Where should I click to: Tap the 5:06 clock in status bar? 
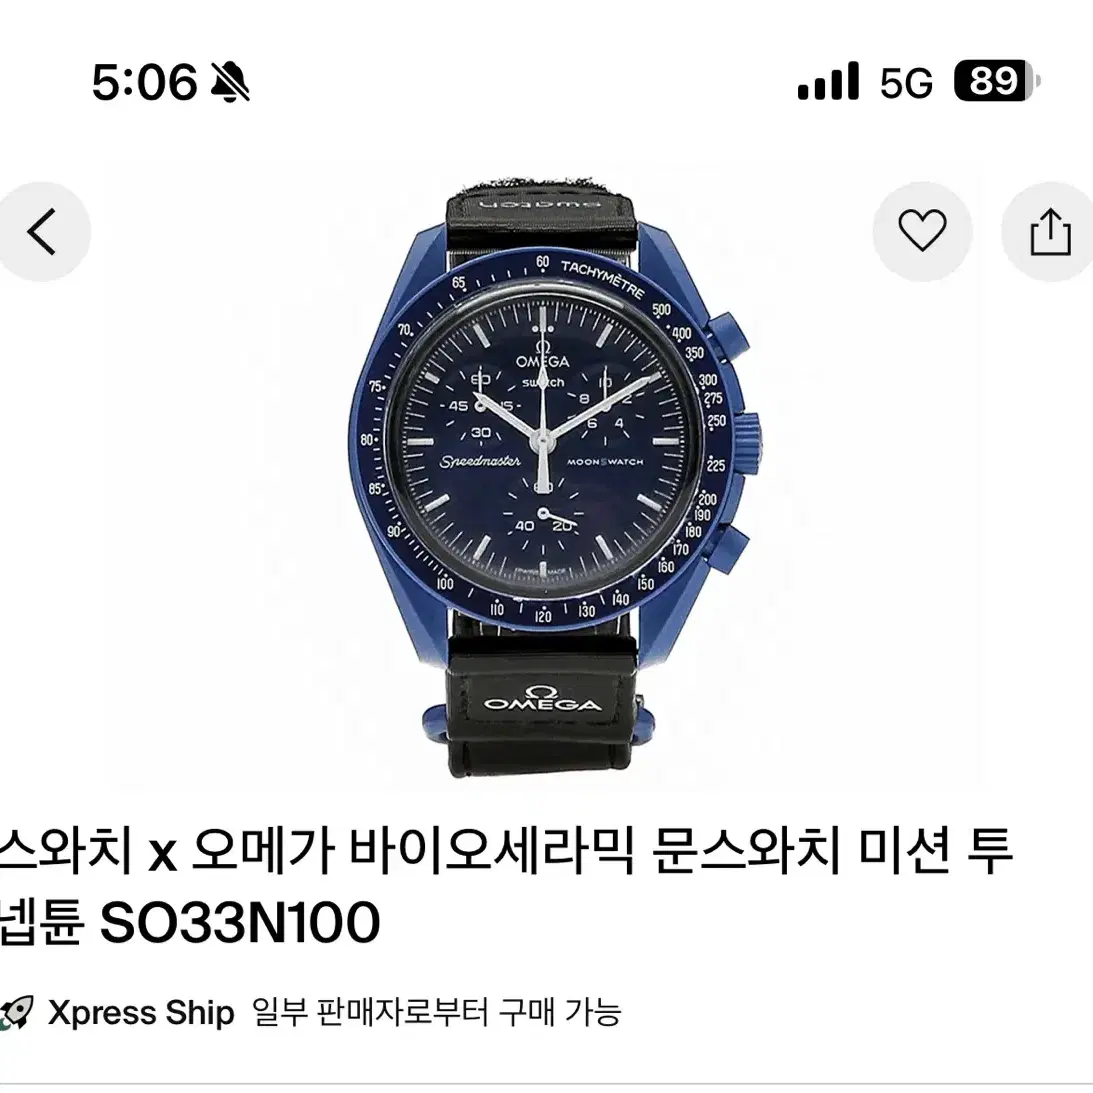145,82
